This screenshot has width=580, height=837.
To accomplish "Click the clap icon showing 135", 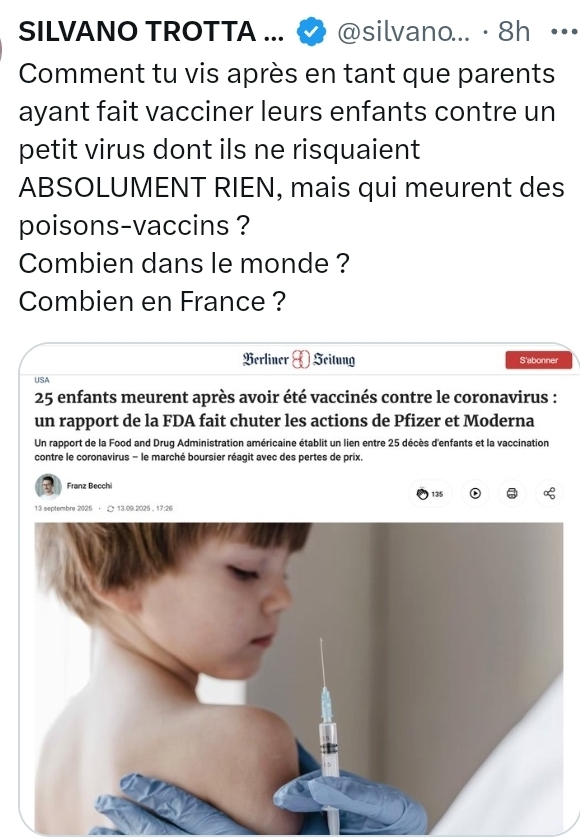I will [x=430, y=494].
